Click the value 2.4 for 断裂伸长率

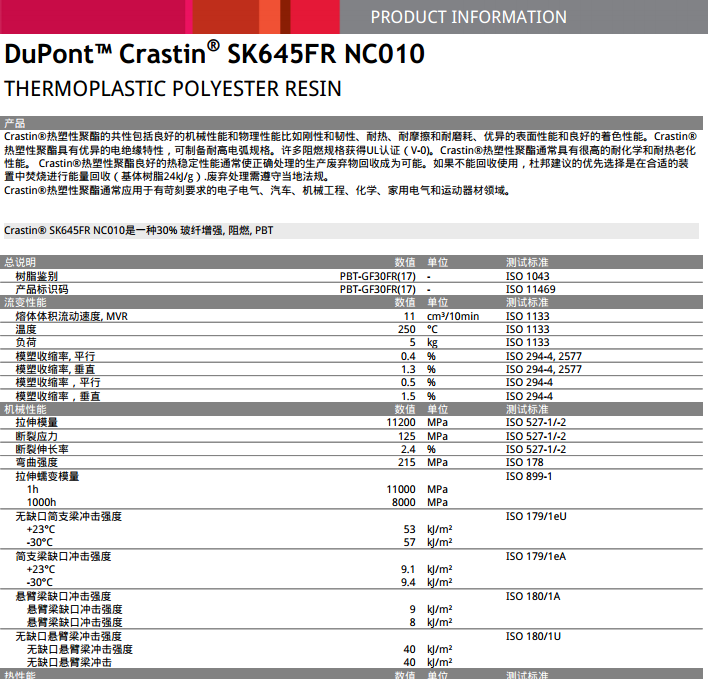tap(408, 449)
